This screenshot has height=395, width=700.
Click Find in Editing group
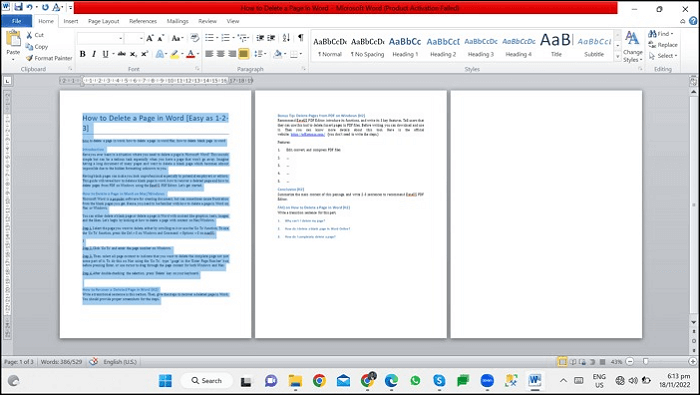[x=661, y=34]
